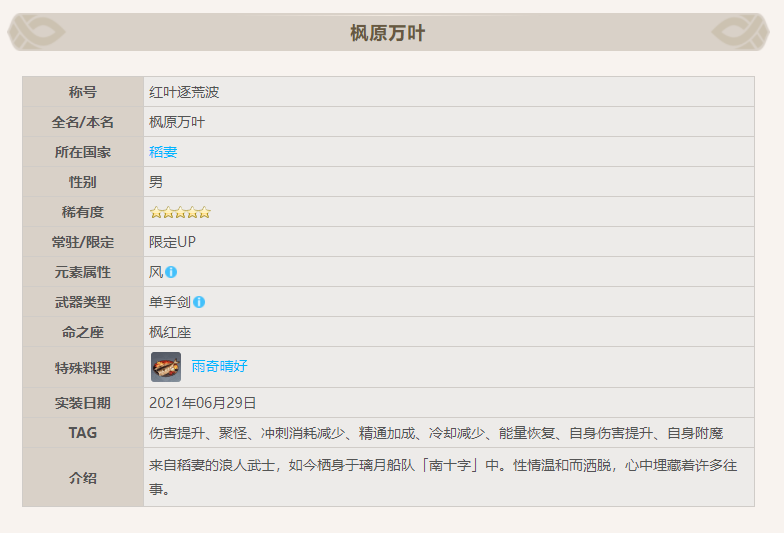The width and height of the screenshot is (784, 533).
Task: Click the 限定UP value cell
Action: [x=172, y=242]
